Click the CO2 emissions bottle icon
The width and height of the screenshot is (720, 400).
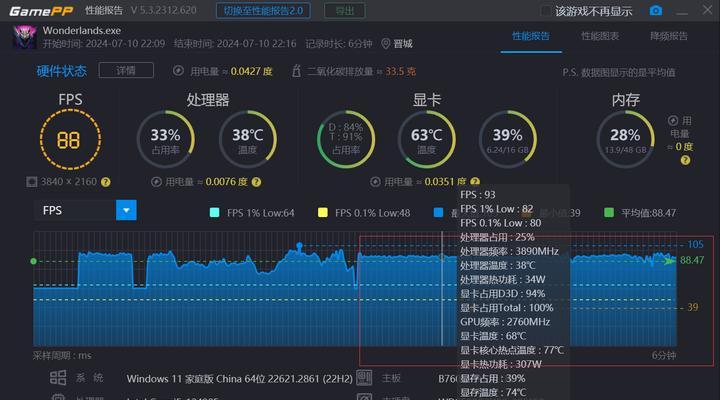(297, 71)
